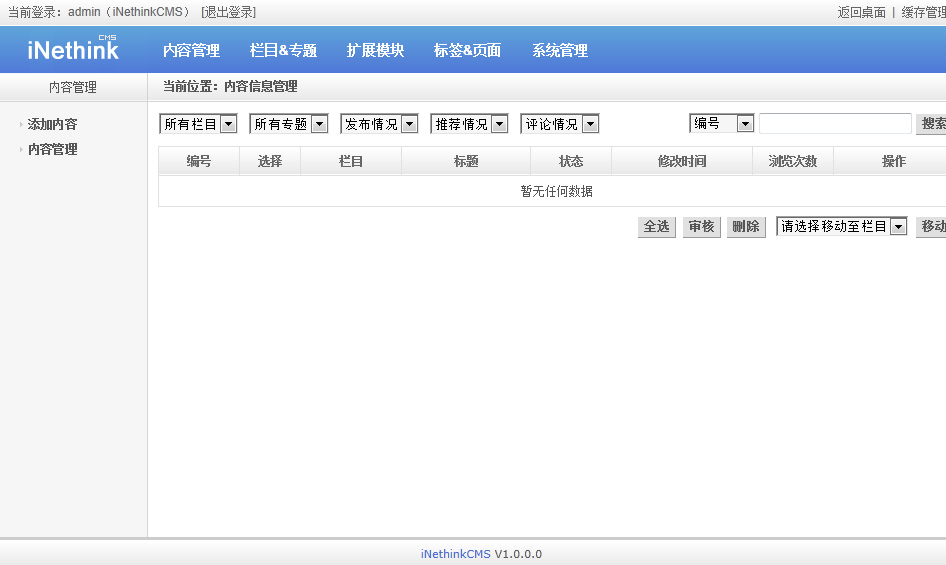Expand the 所有栏目 dropdown

tap(198, 124)
